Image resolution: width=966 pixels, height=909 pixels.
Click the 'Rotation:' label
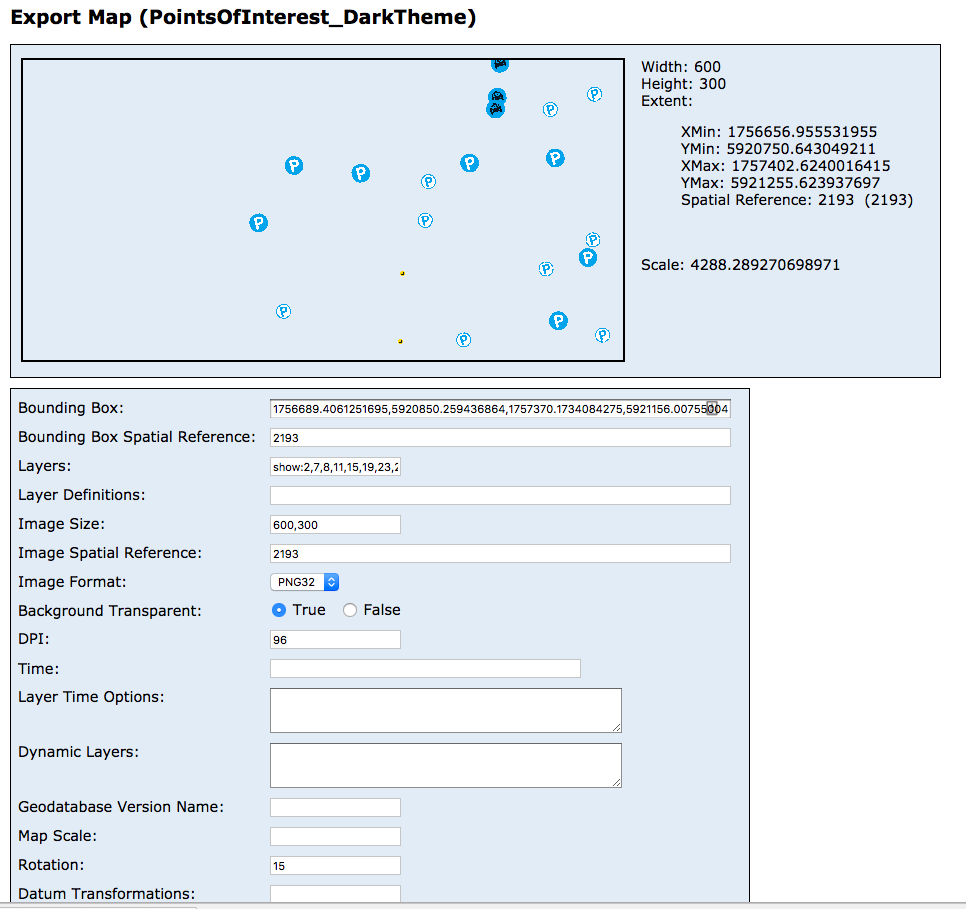(51, 865)
